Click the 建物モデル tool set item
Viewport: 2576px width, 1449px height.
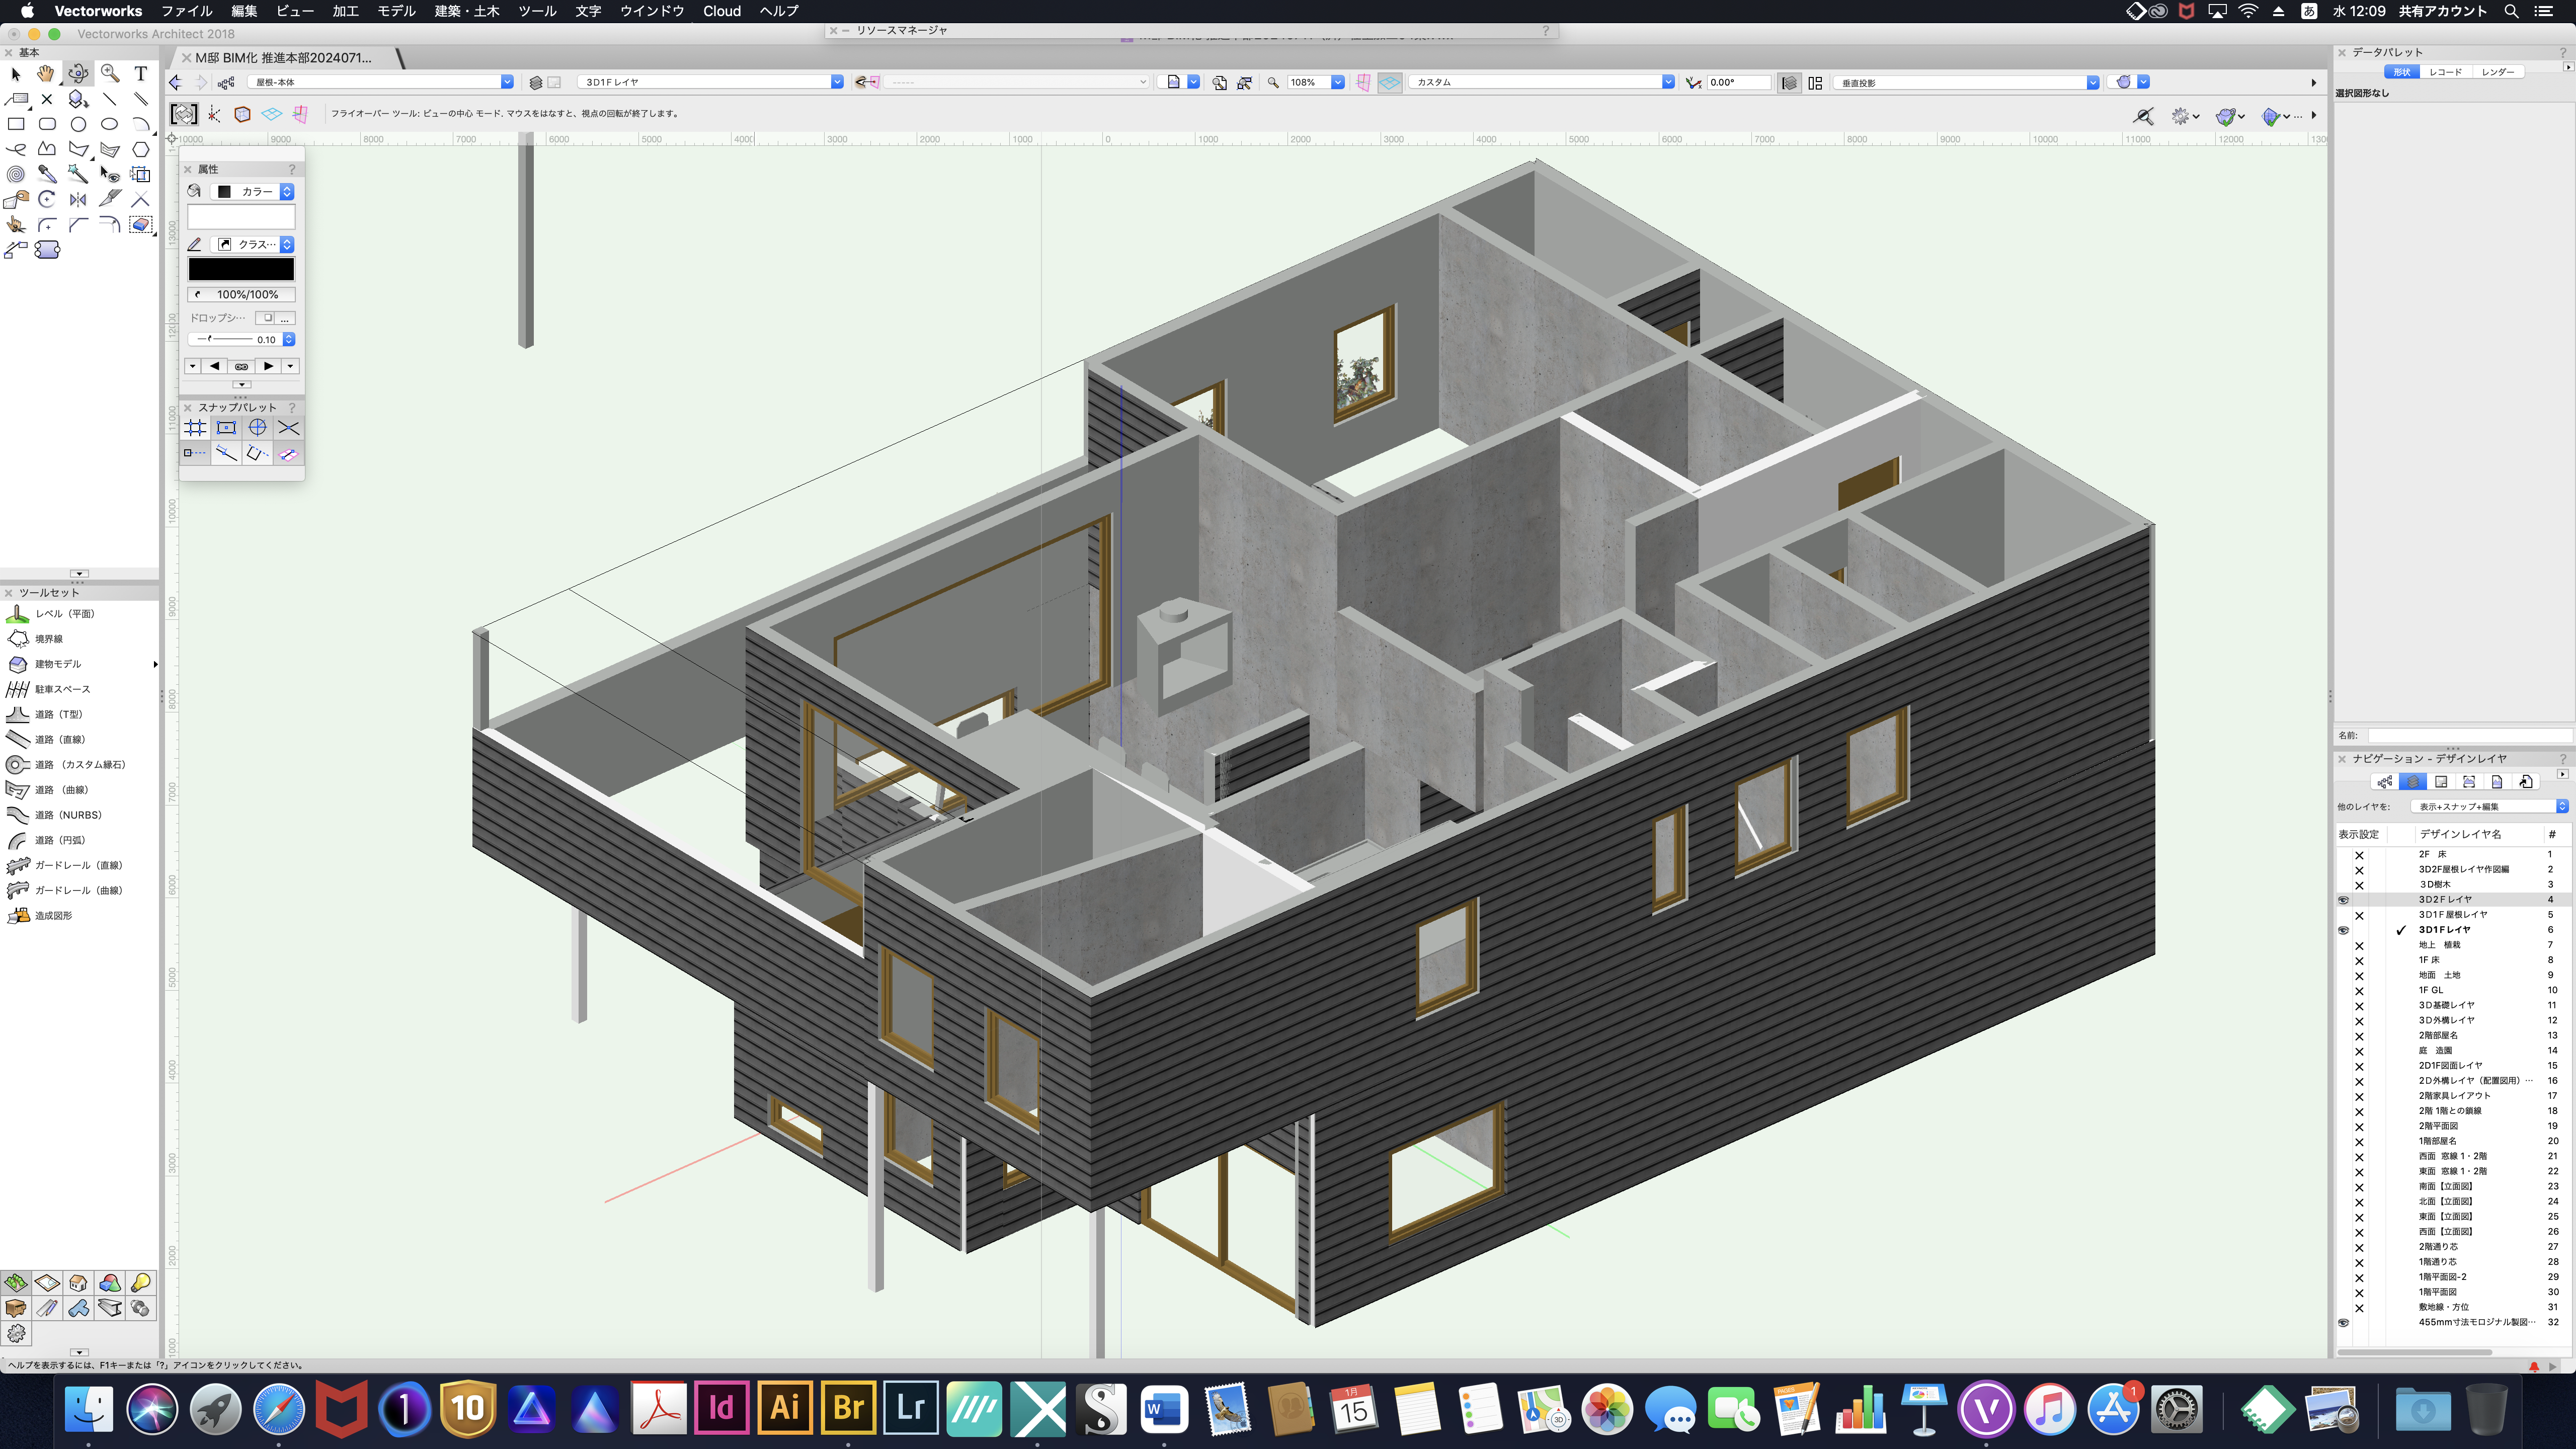tap(58, 664)
